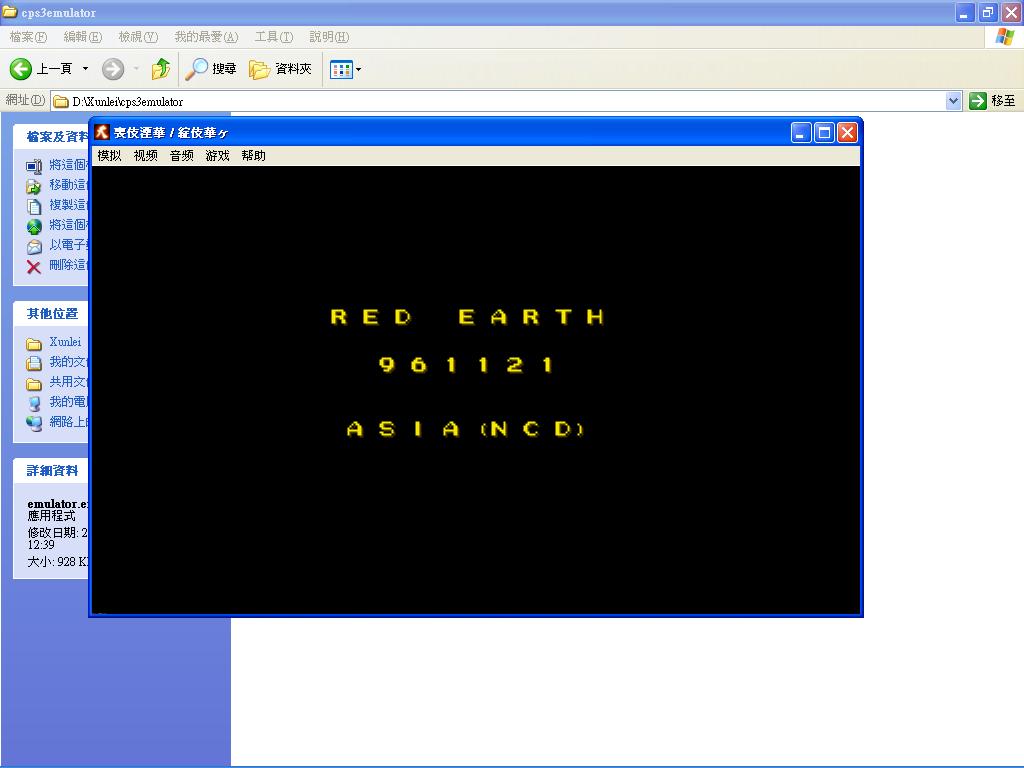Maximize the emulator window

tap(824, 132)
